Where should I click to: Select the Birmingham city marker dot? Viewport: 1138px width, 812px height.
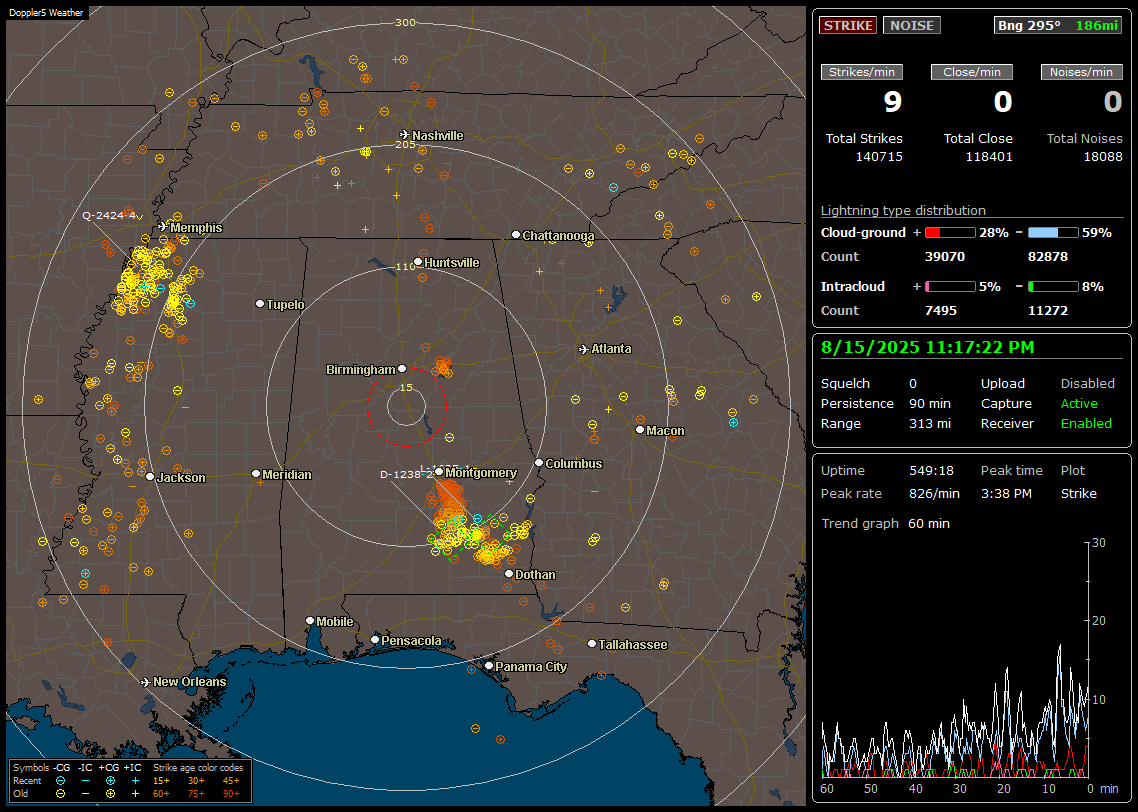(x=402, y=369)
